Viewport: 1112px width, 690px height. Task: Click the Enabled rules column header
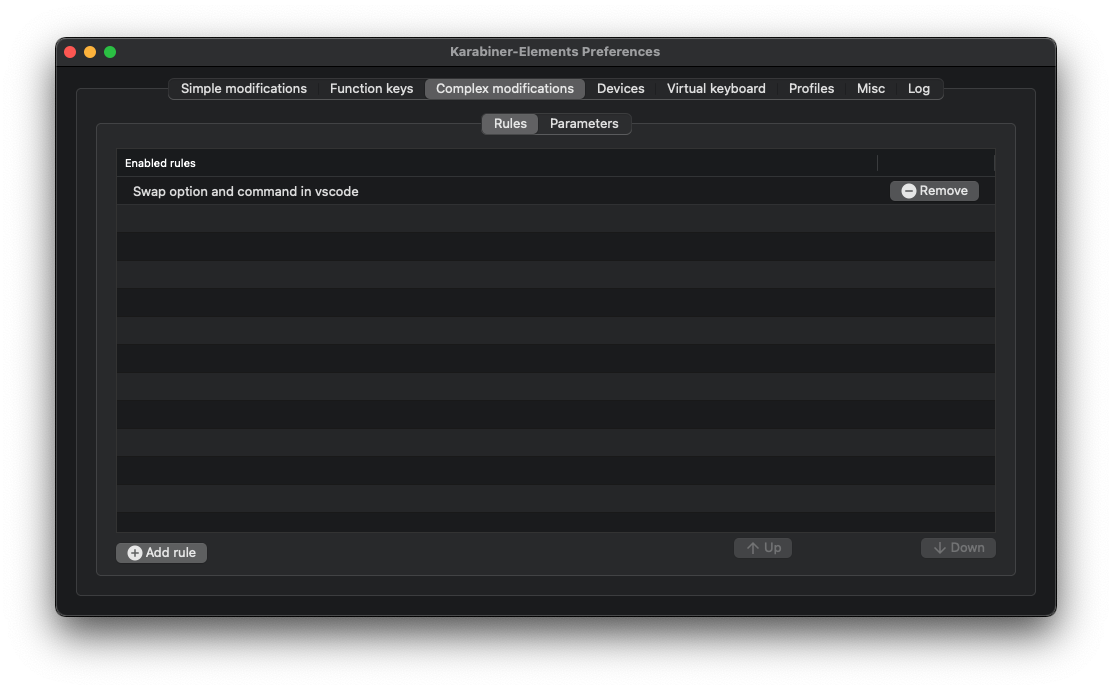click(496, 163)
